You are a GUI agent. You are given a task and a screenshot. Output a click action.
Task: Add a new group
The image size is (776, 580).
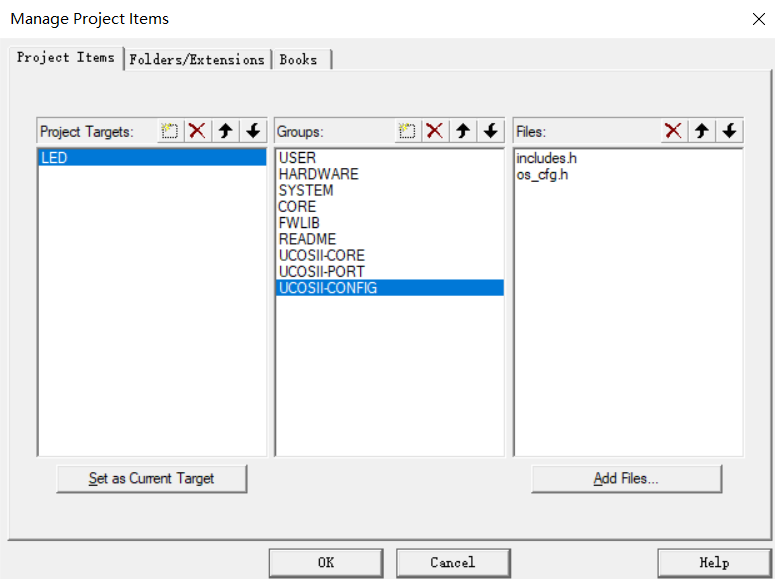[x=408, y=131]
